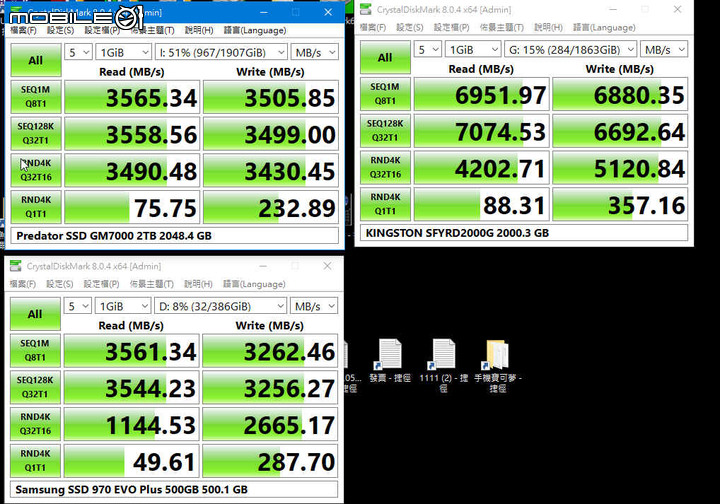Click CrystalDiskMark title icon in Samsung window
This screenshot has width=720, height=504.
pos(16,266)
